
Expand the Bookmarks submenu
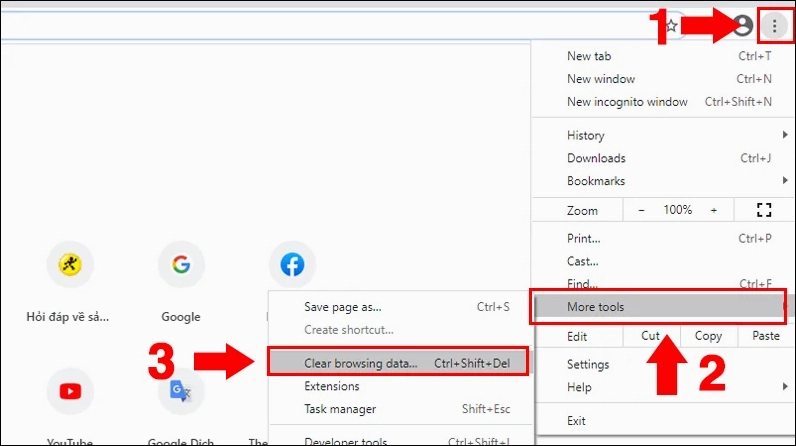click(663, 181)
